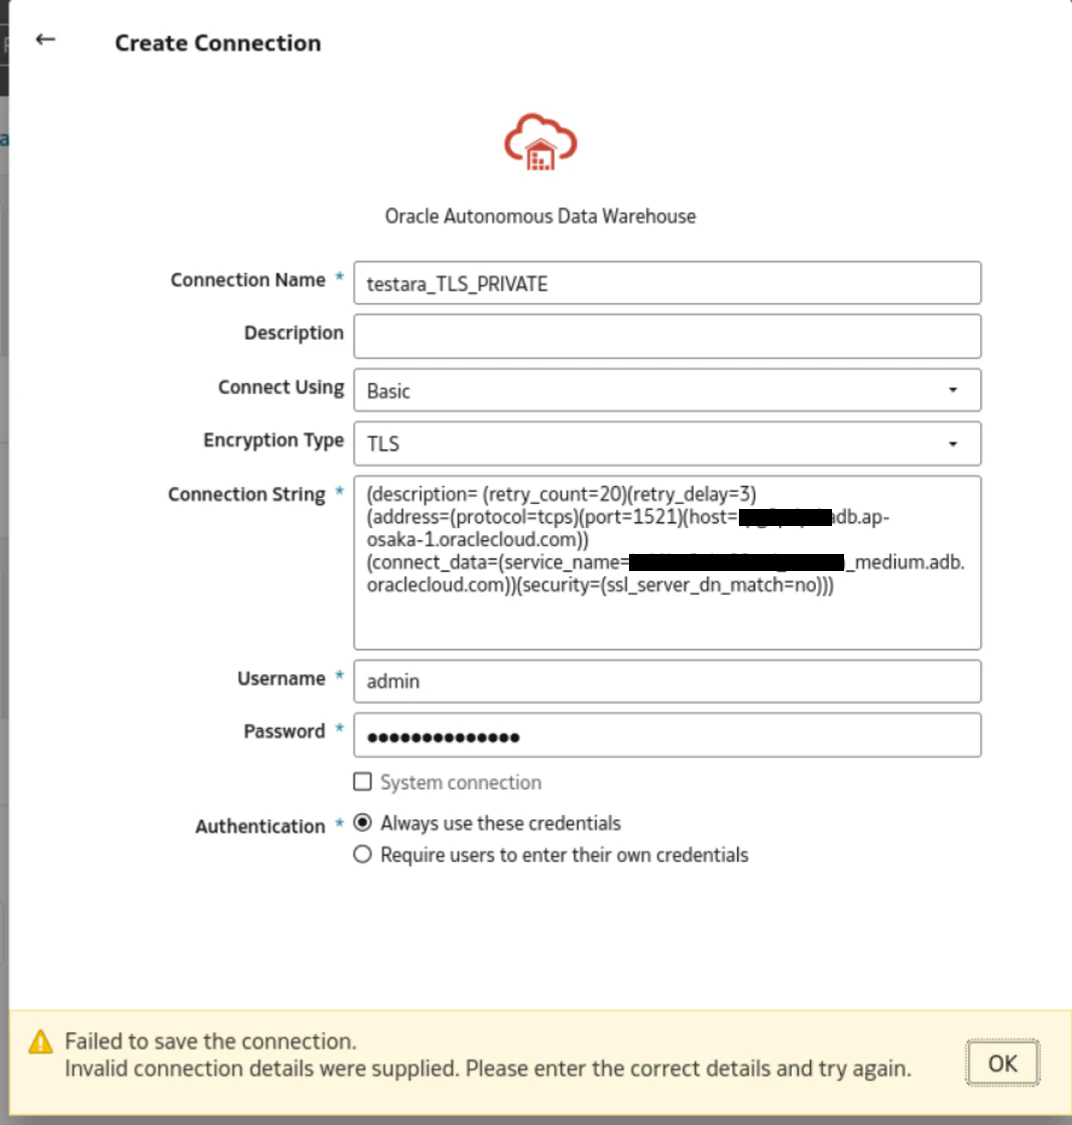This screenshot has width=1072, height=1125.
Task: Click the Oracle Autonomous Data Warehouse label
Action: [540, 216]
